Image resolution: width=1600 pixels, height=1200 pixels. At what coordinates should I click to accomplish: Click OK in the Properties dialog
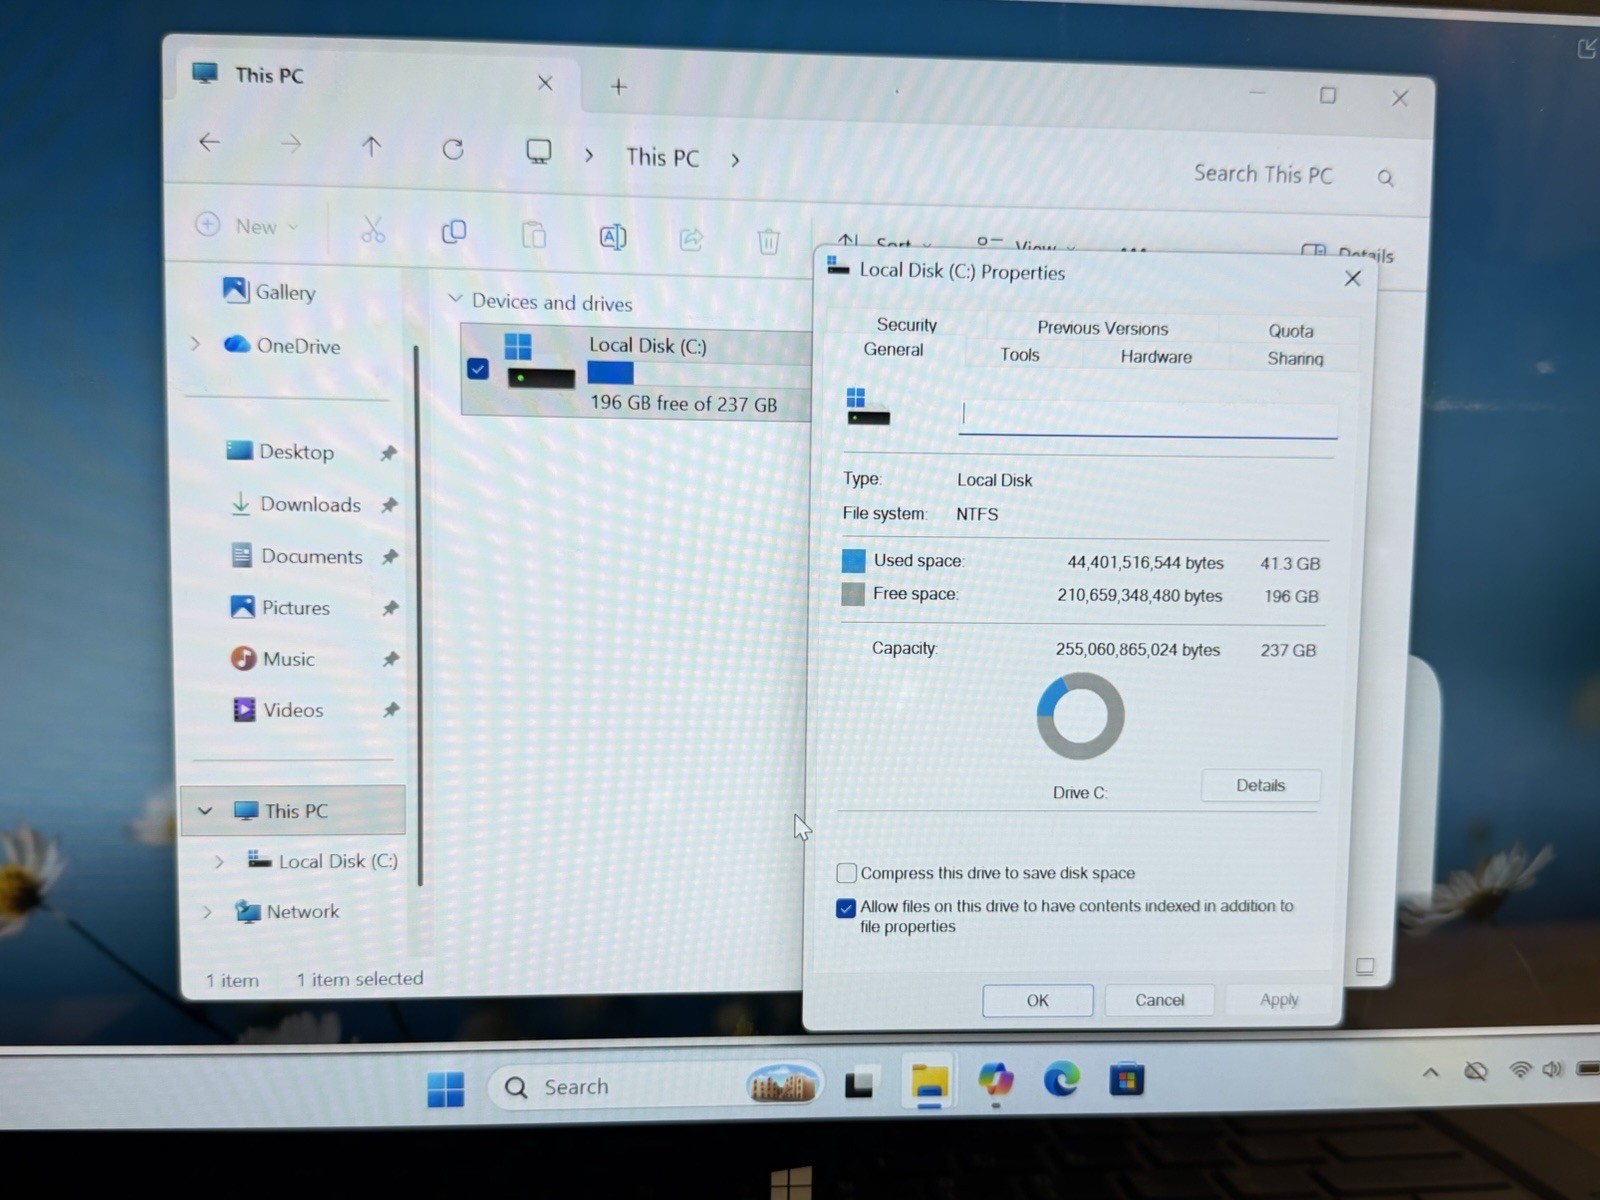1037,1000
